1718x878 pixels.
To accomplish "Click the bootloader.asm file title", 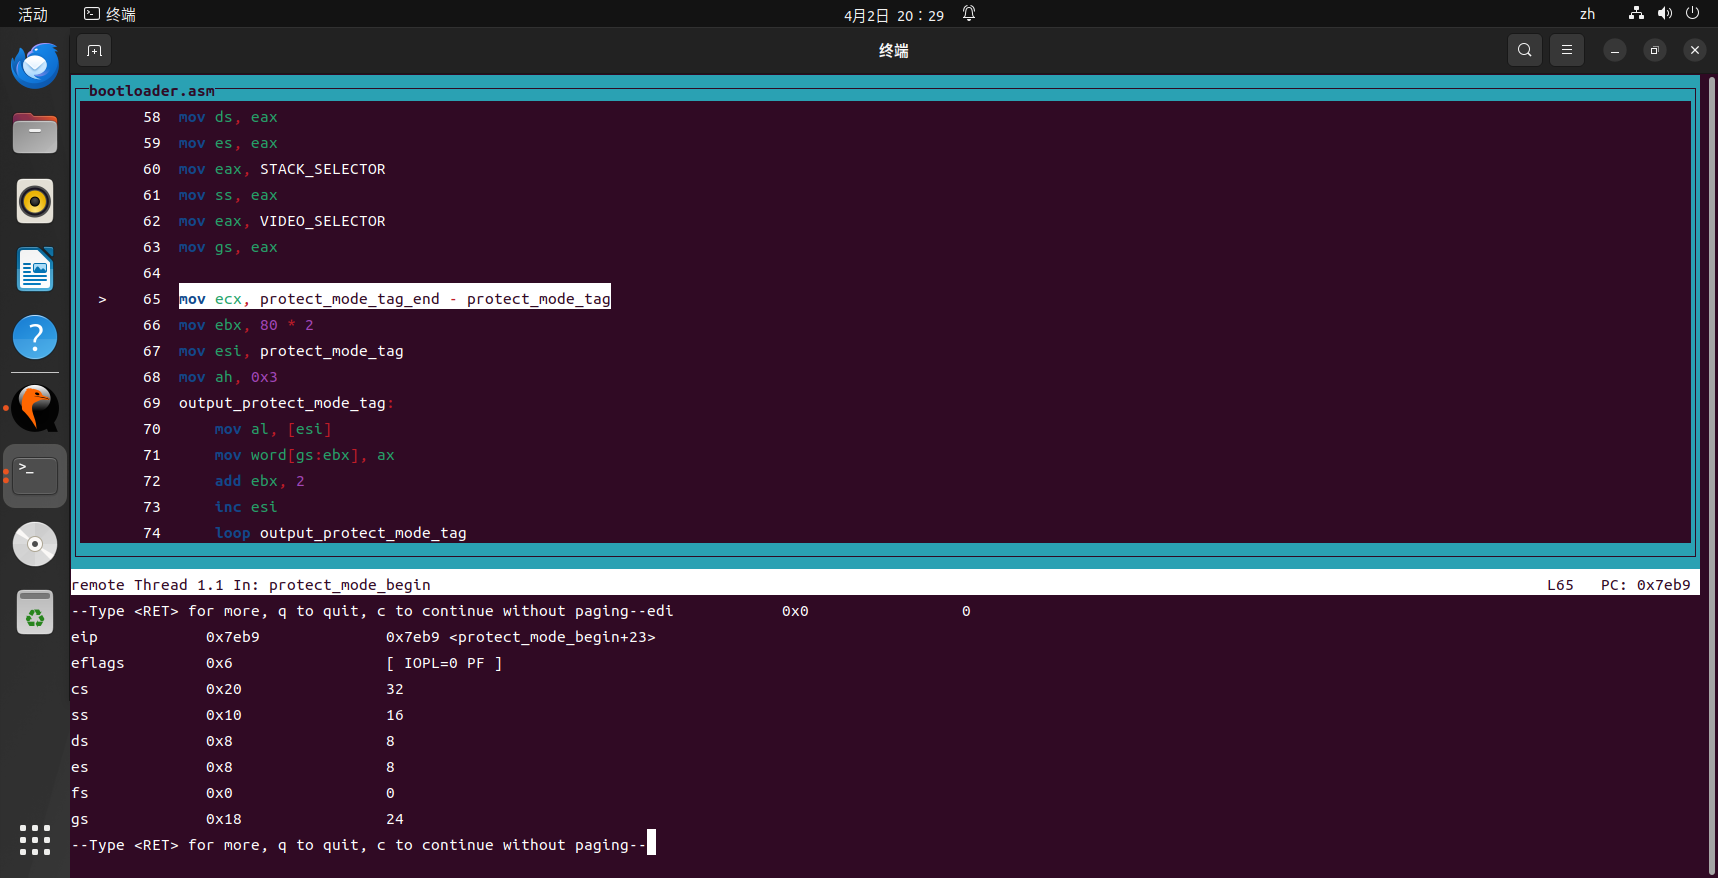I will (152, 91).
